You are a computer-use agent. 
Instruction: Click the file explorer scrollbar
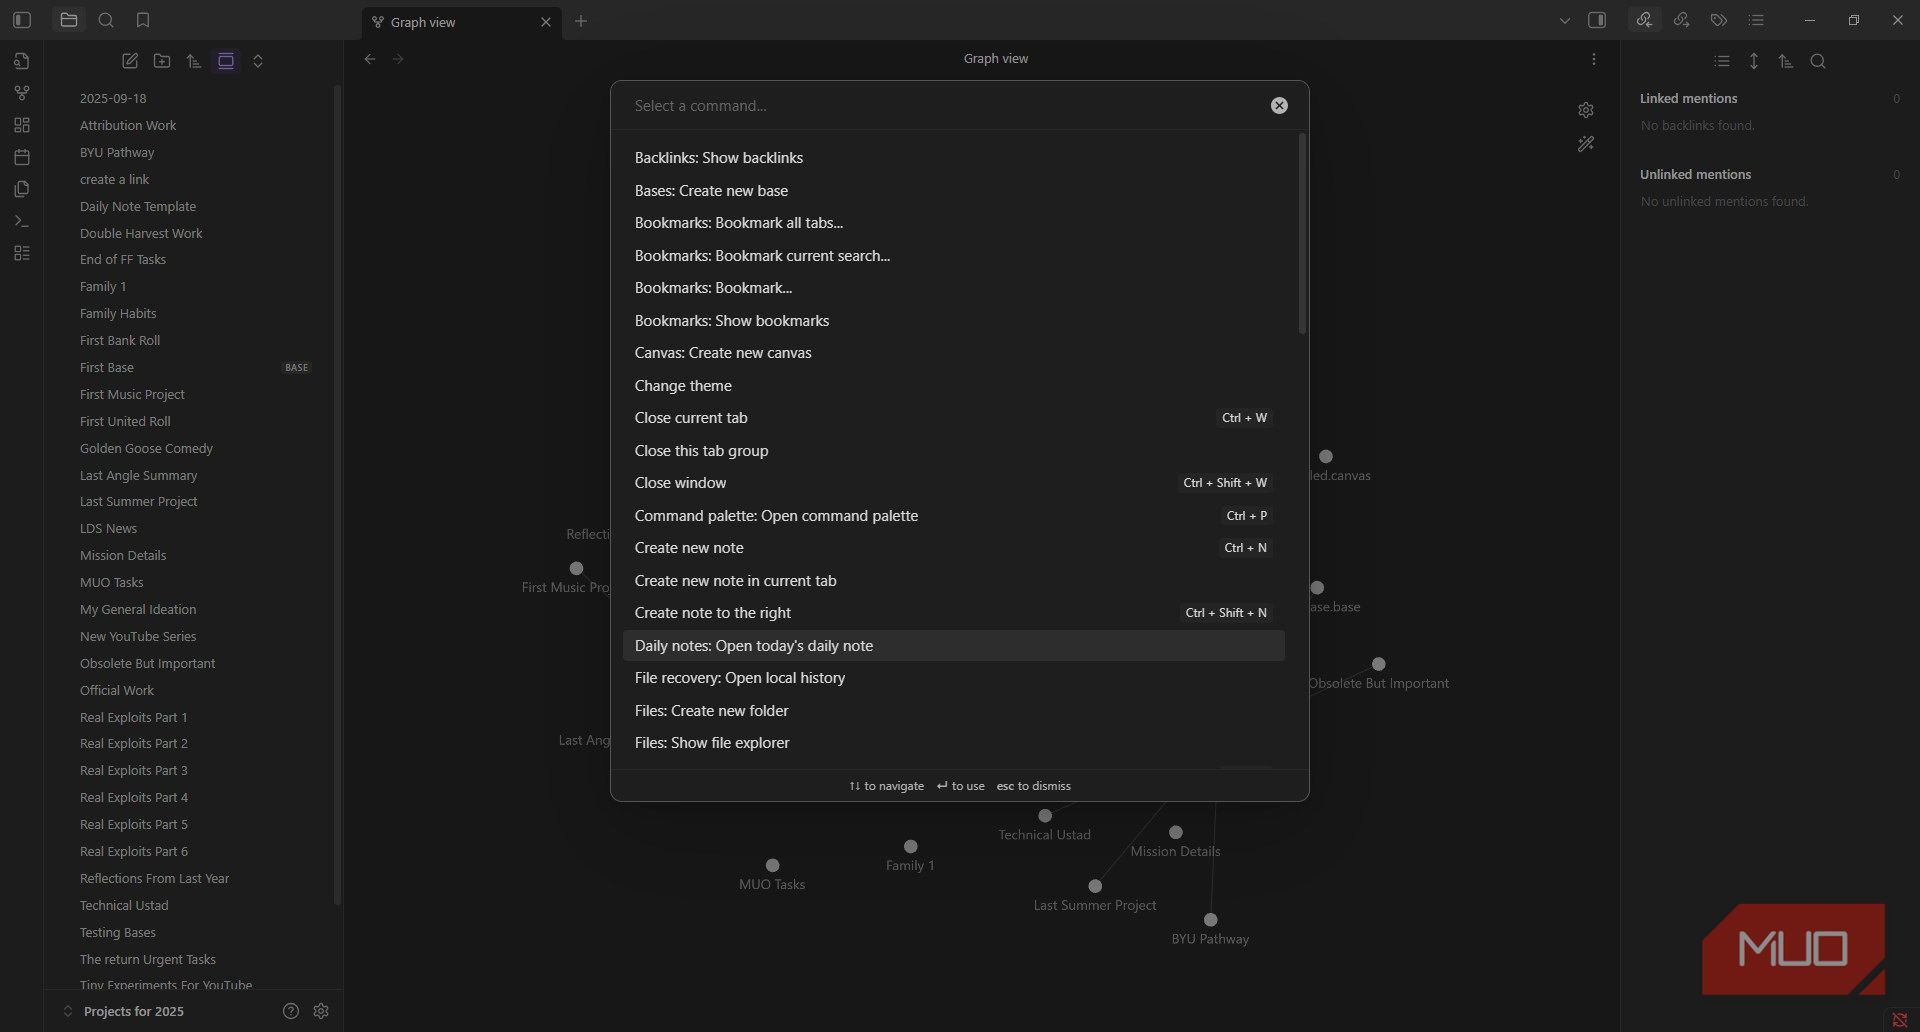pyautogui.click(x=337, y=495)
